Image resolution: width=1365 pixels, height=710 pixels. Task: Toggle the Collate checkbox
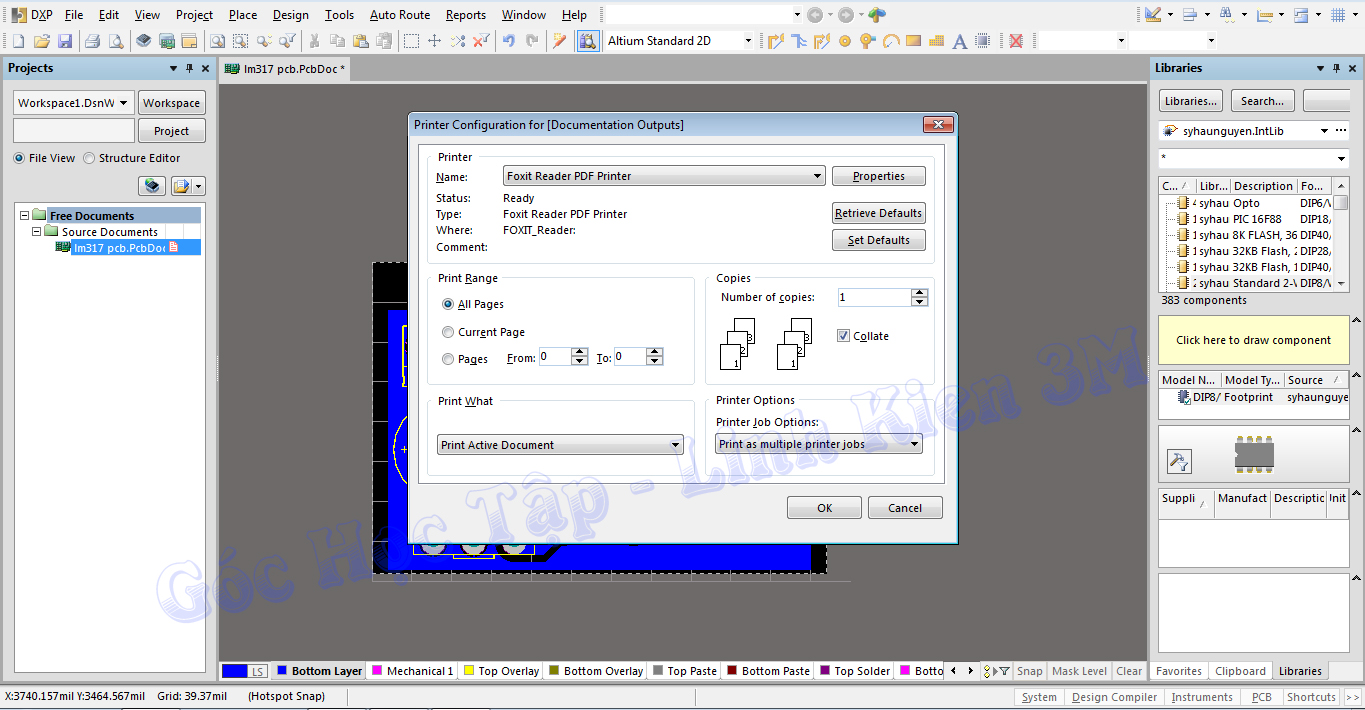pyautogui.click(x=843, y=336)
